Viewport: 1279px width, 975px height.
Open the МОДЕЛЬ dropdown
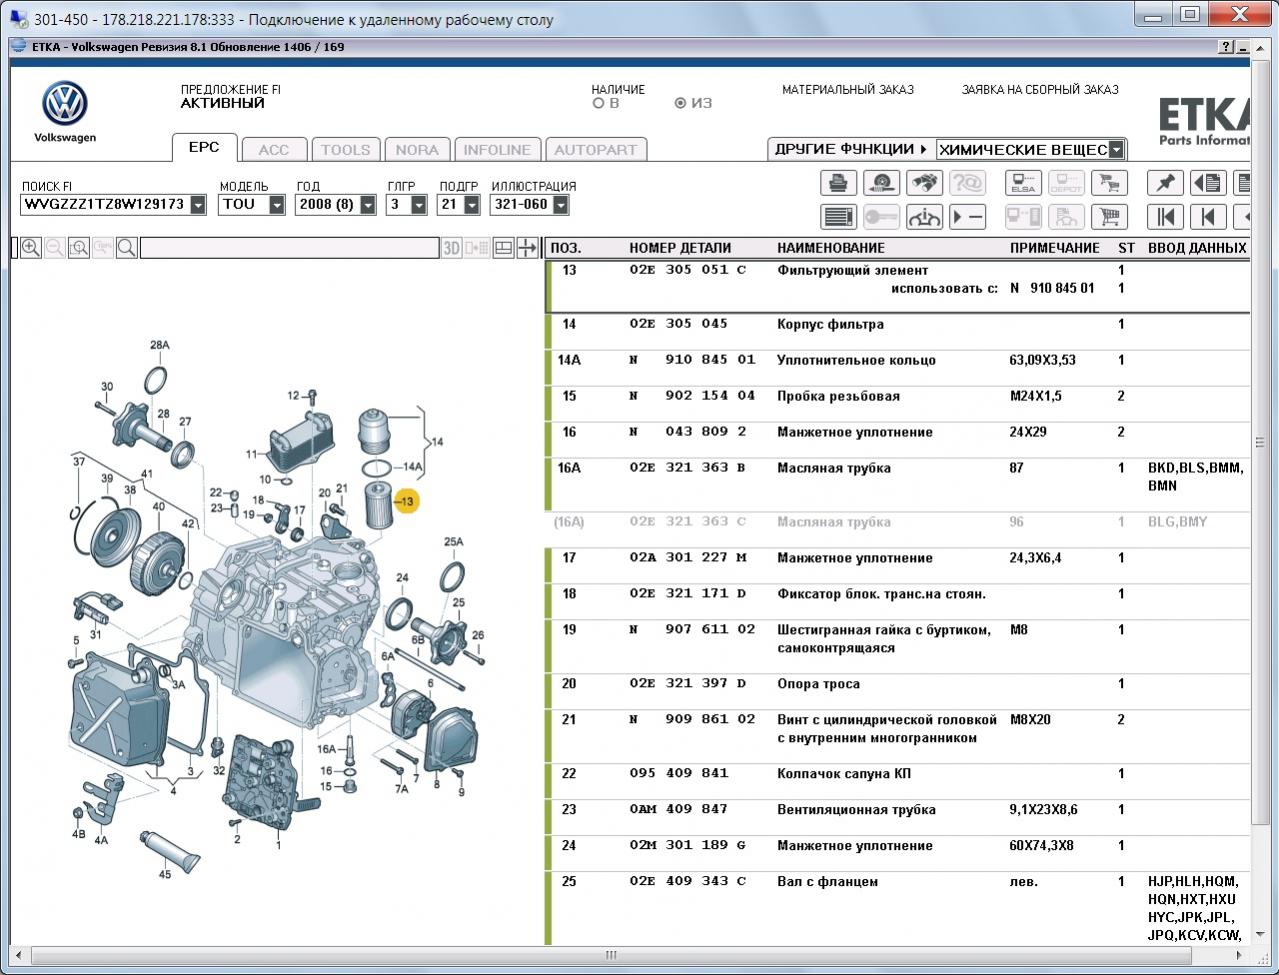point(279,204)
